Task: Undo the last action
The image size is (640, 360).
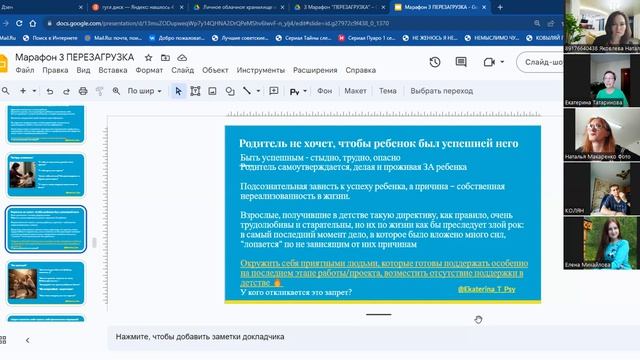Action: coord(50,91)
